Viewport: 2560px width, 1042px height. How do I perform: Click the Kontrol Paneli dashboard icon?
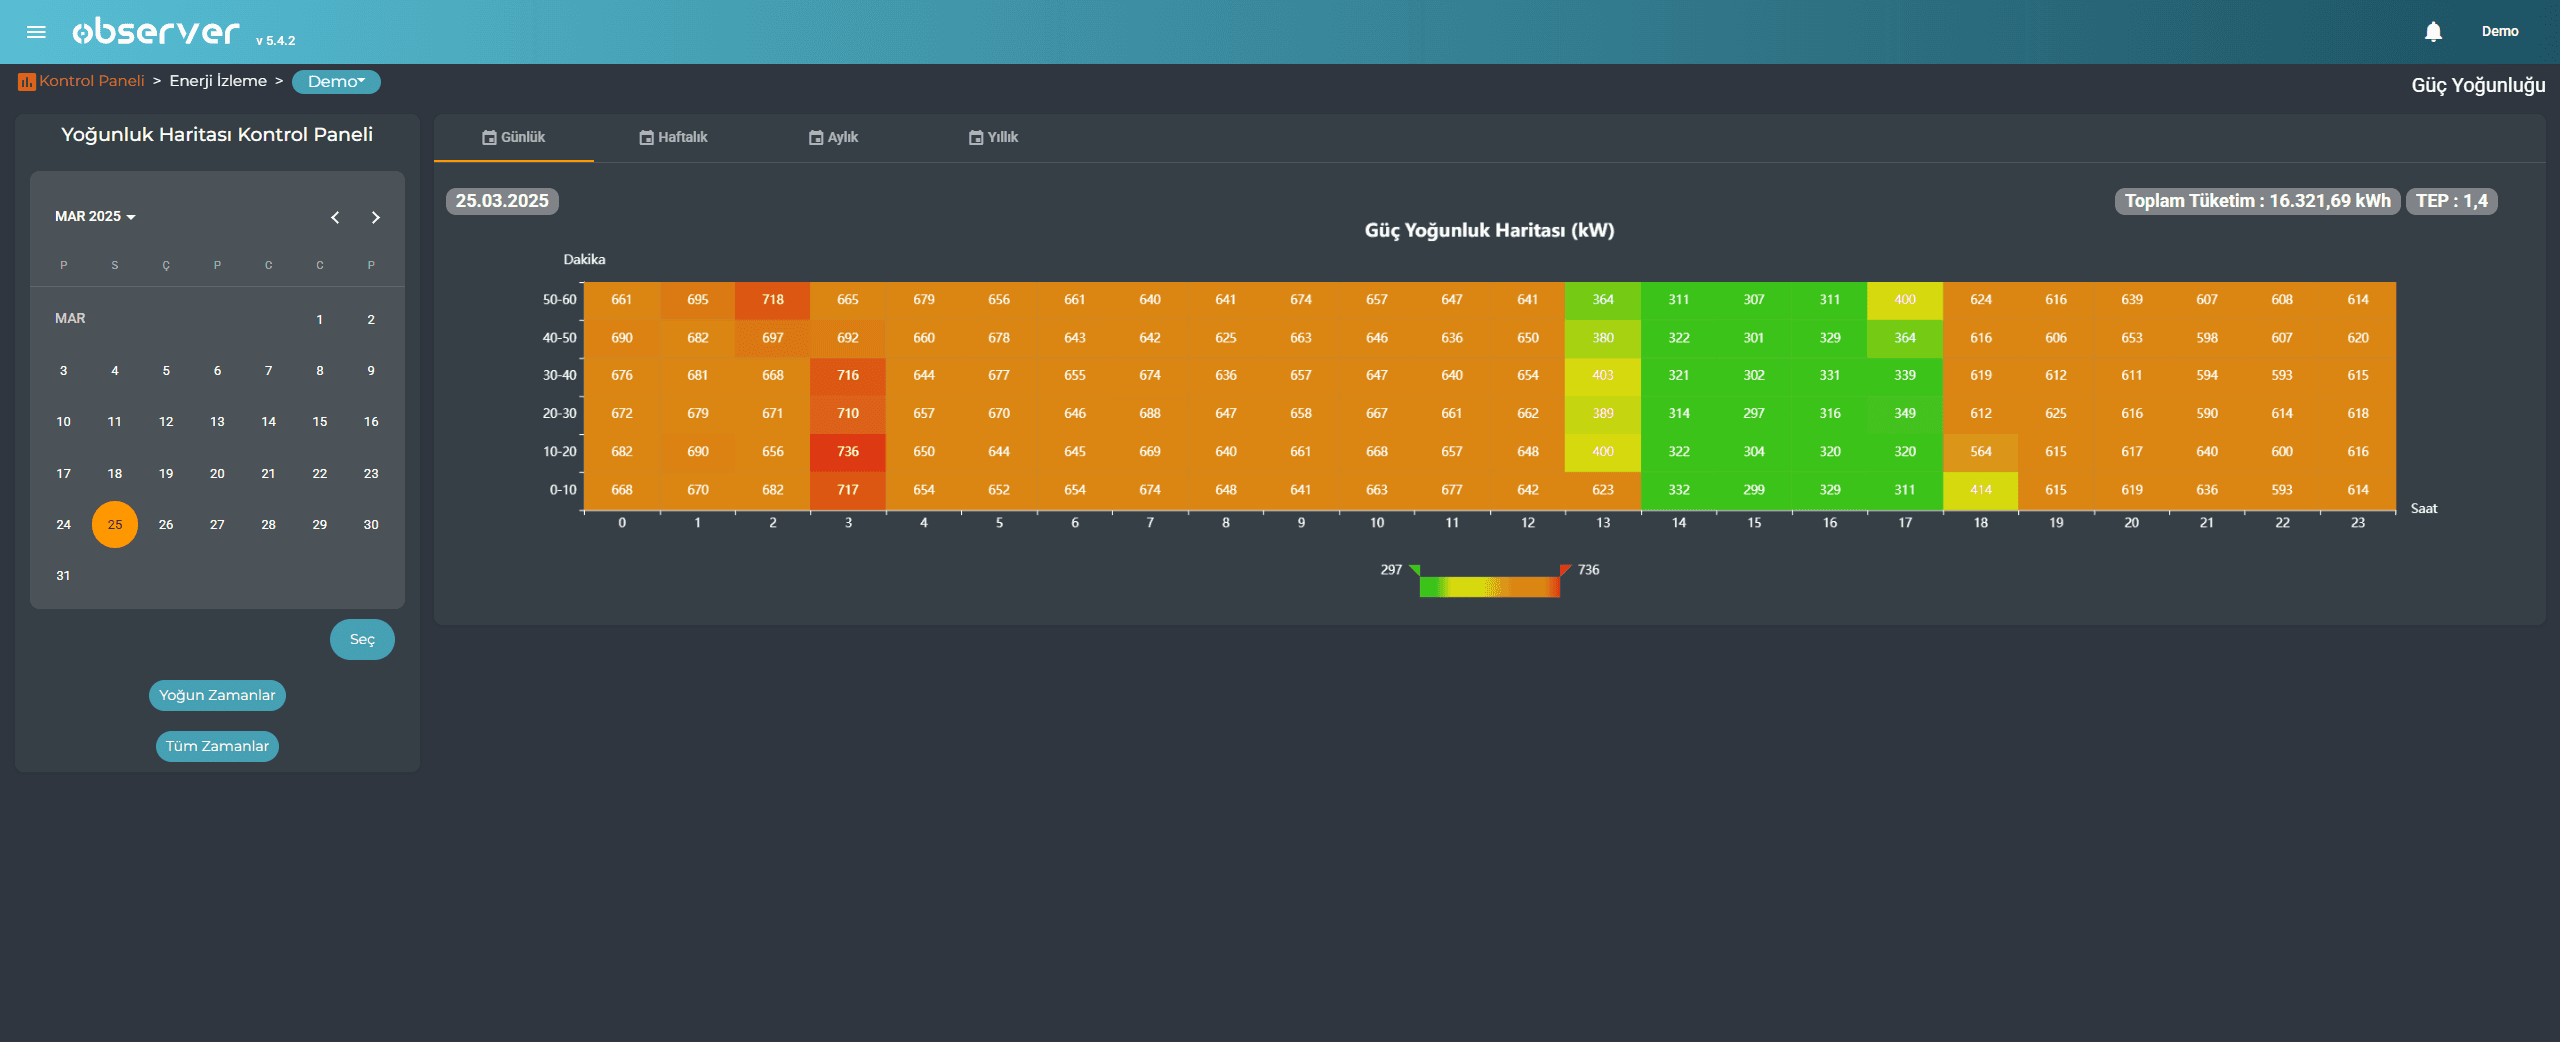26,82
